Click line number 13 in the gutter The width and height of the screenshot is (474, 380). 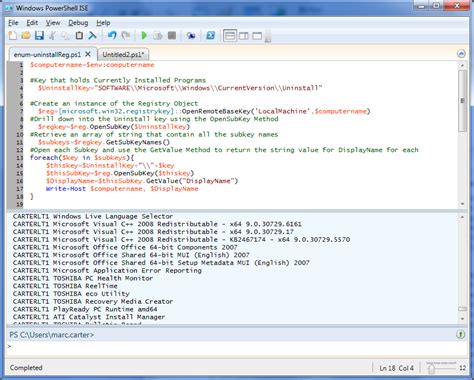point(20,158)
